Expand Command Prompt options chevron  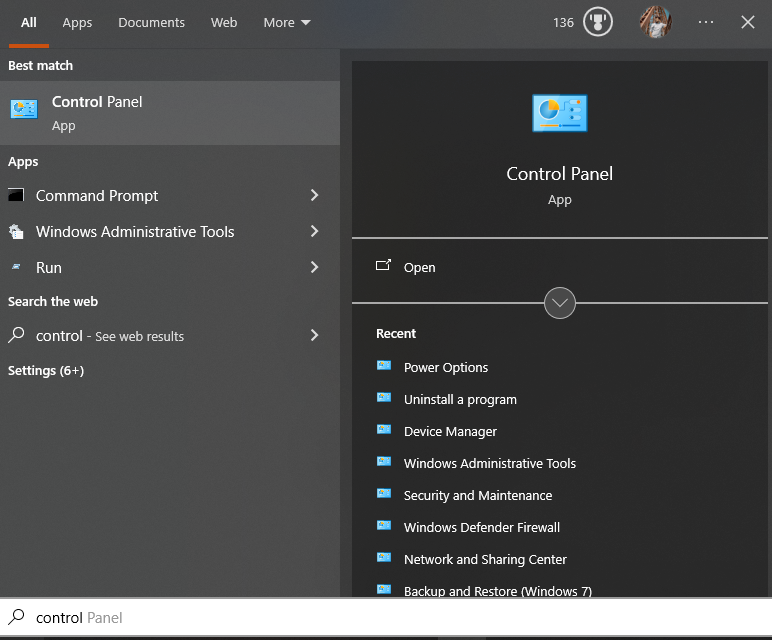point(315,195)
